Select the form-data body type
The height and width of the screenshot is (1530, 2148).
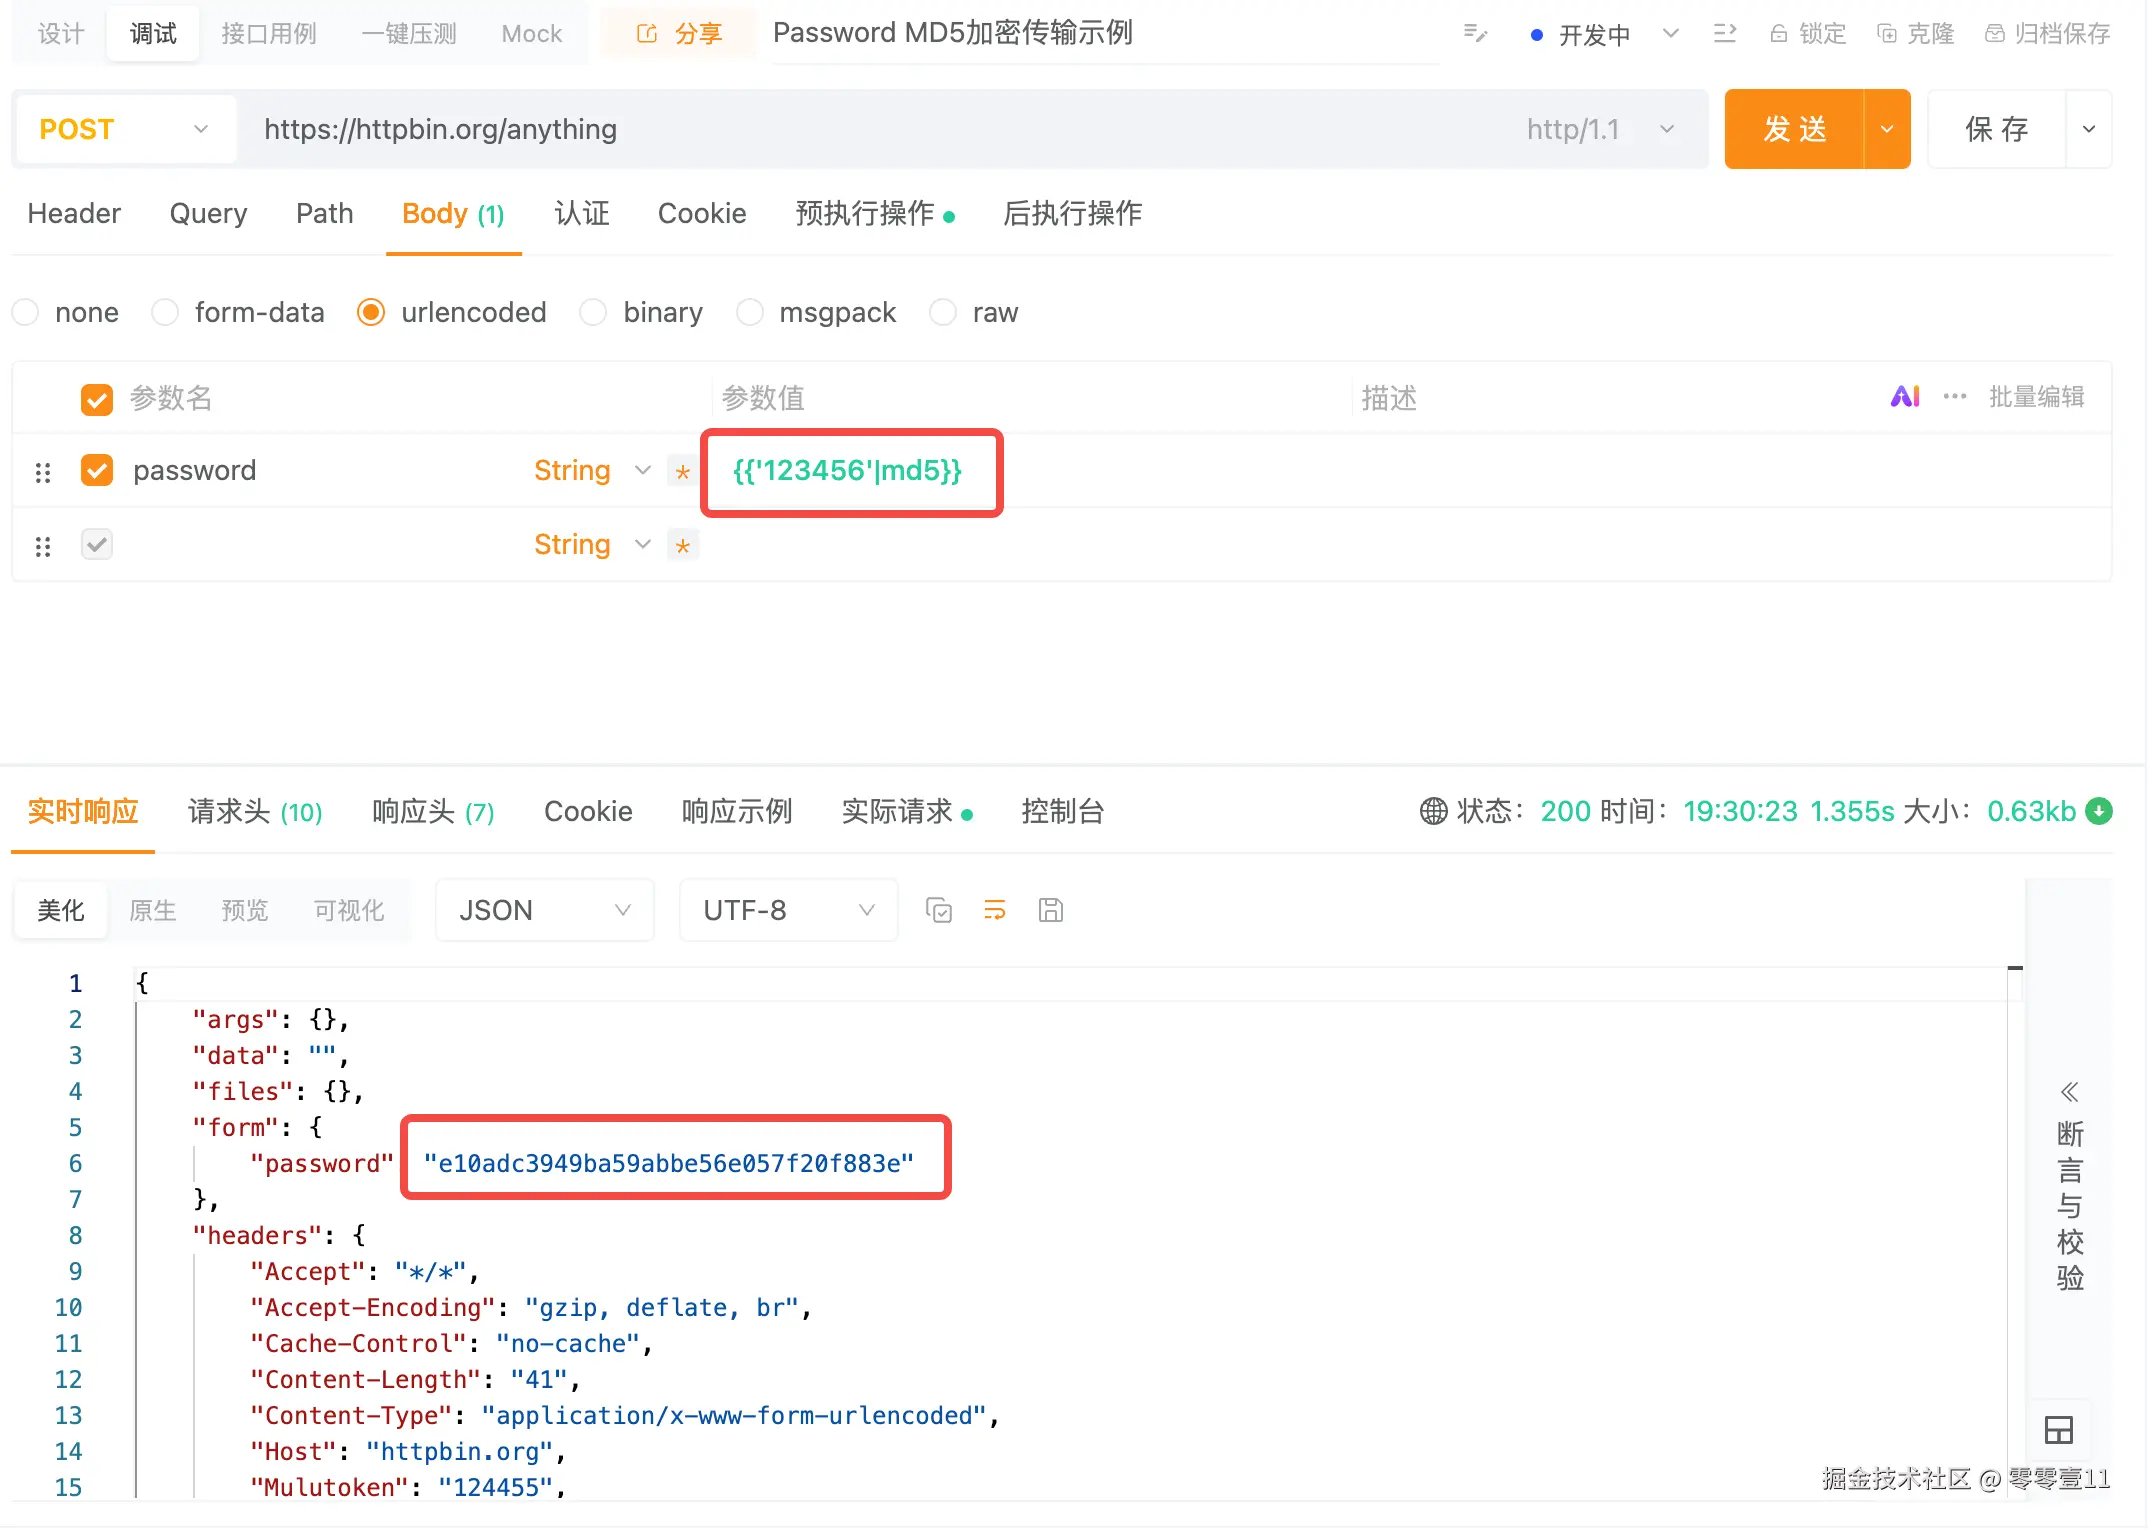point(165,313)
